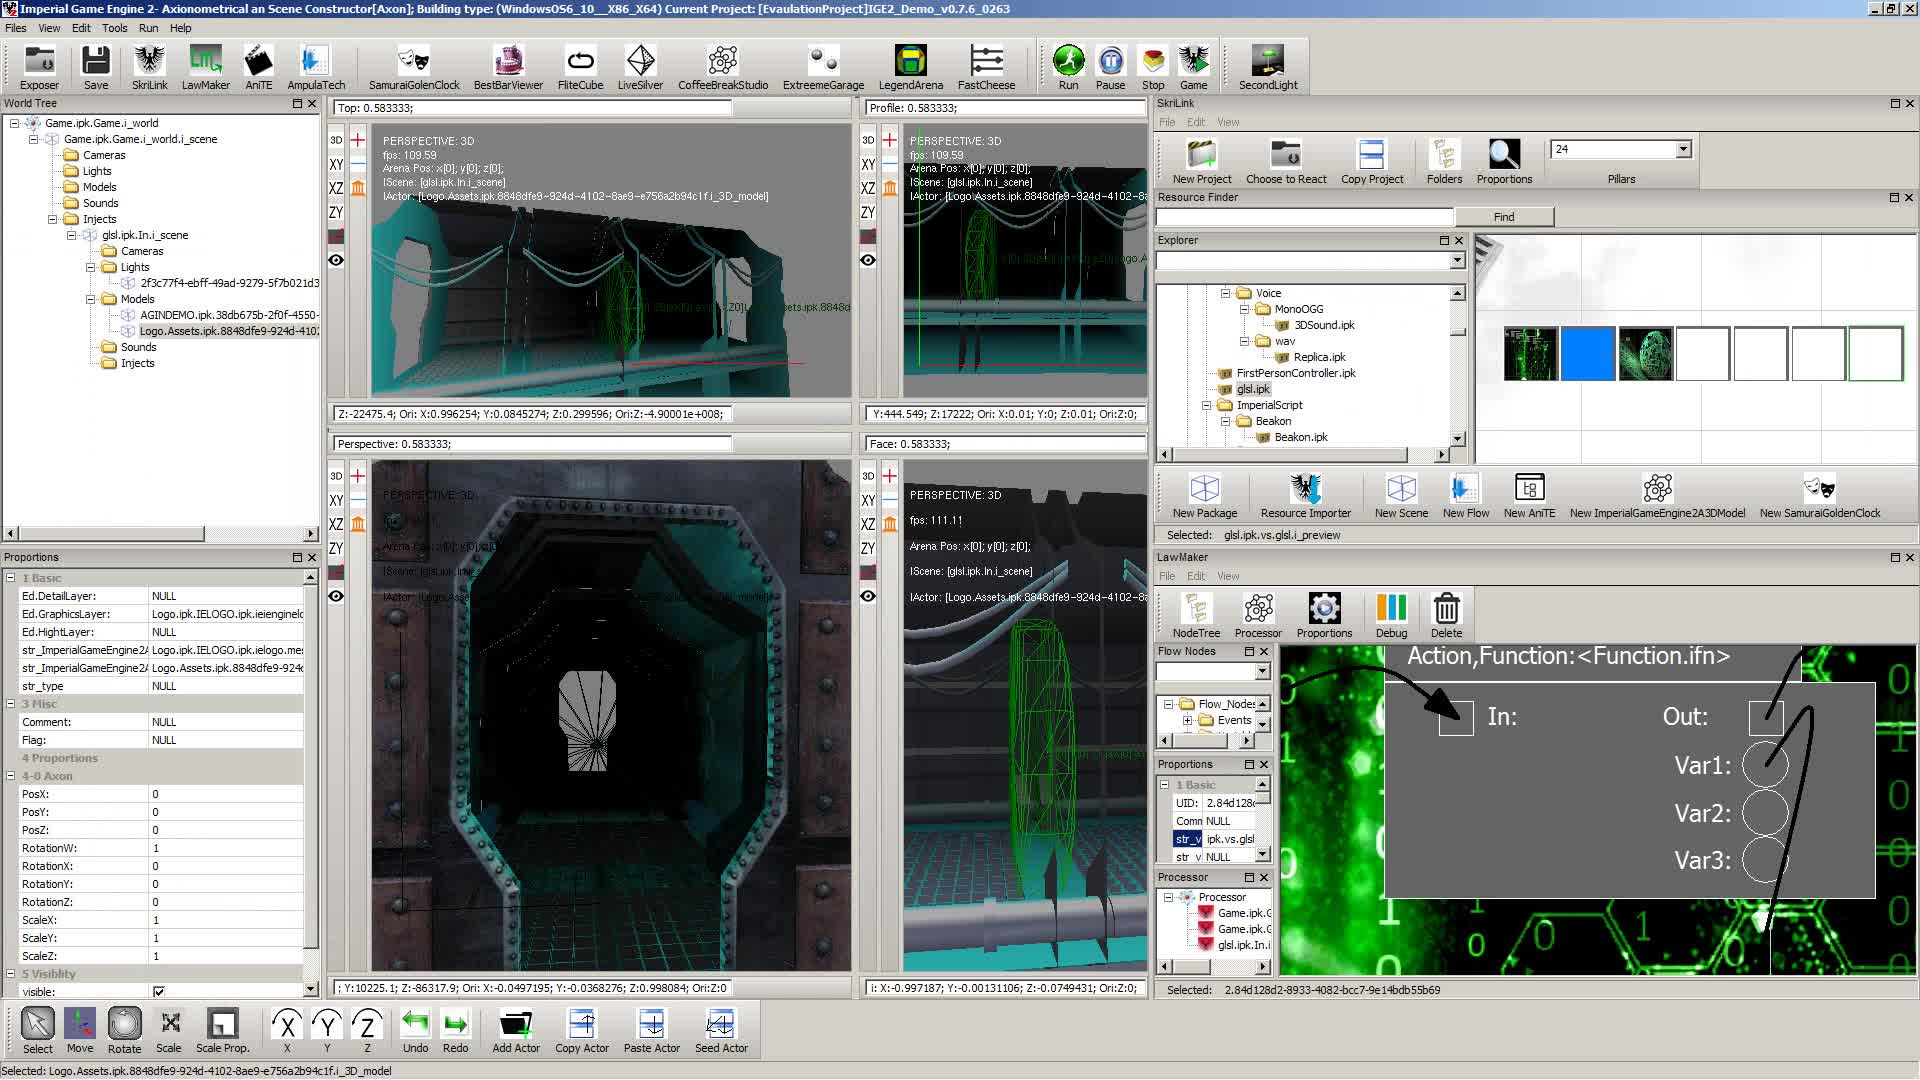Run the scene with the Run button

(x=1068, y=67)
